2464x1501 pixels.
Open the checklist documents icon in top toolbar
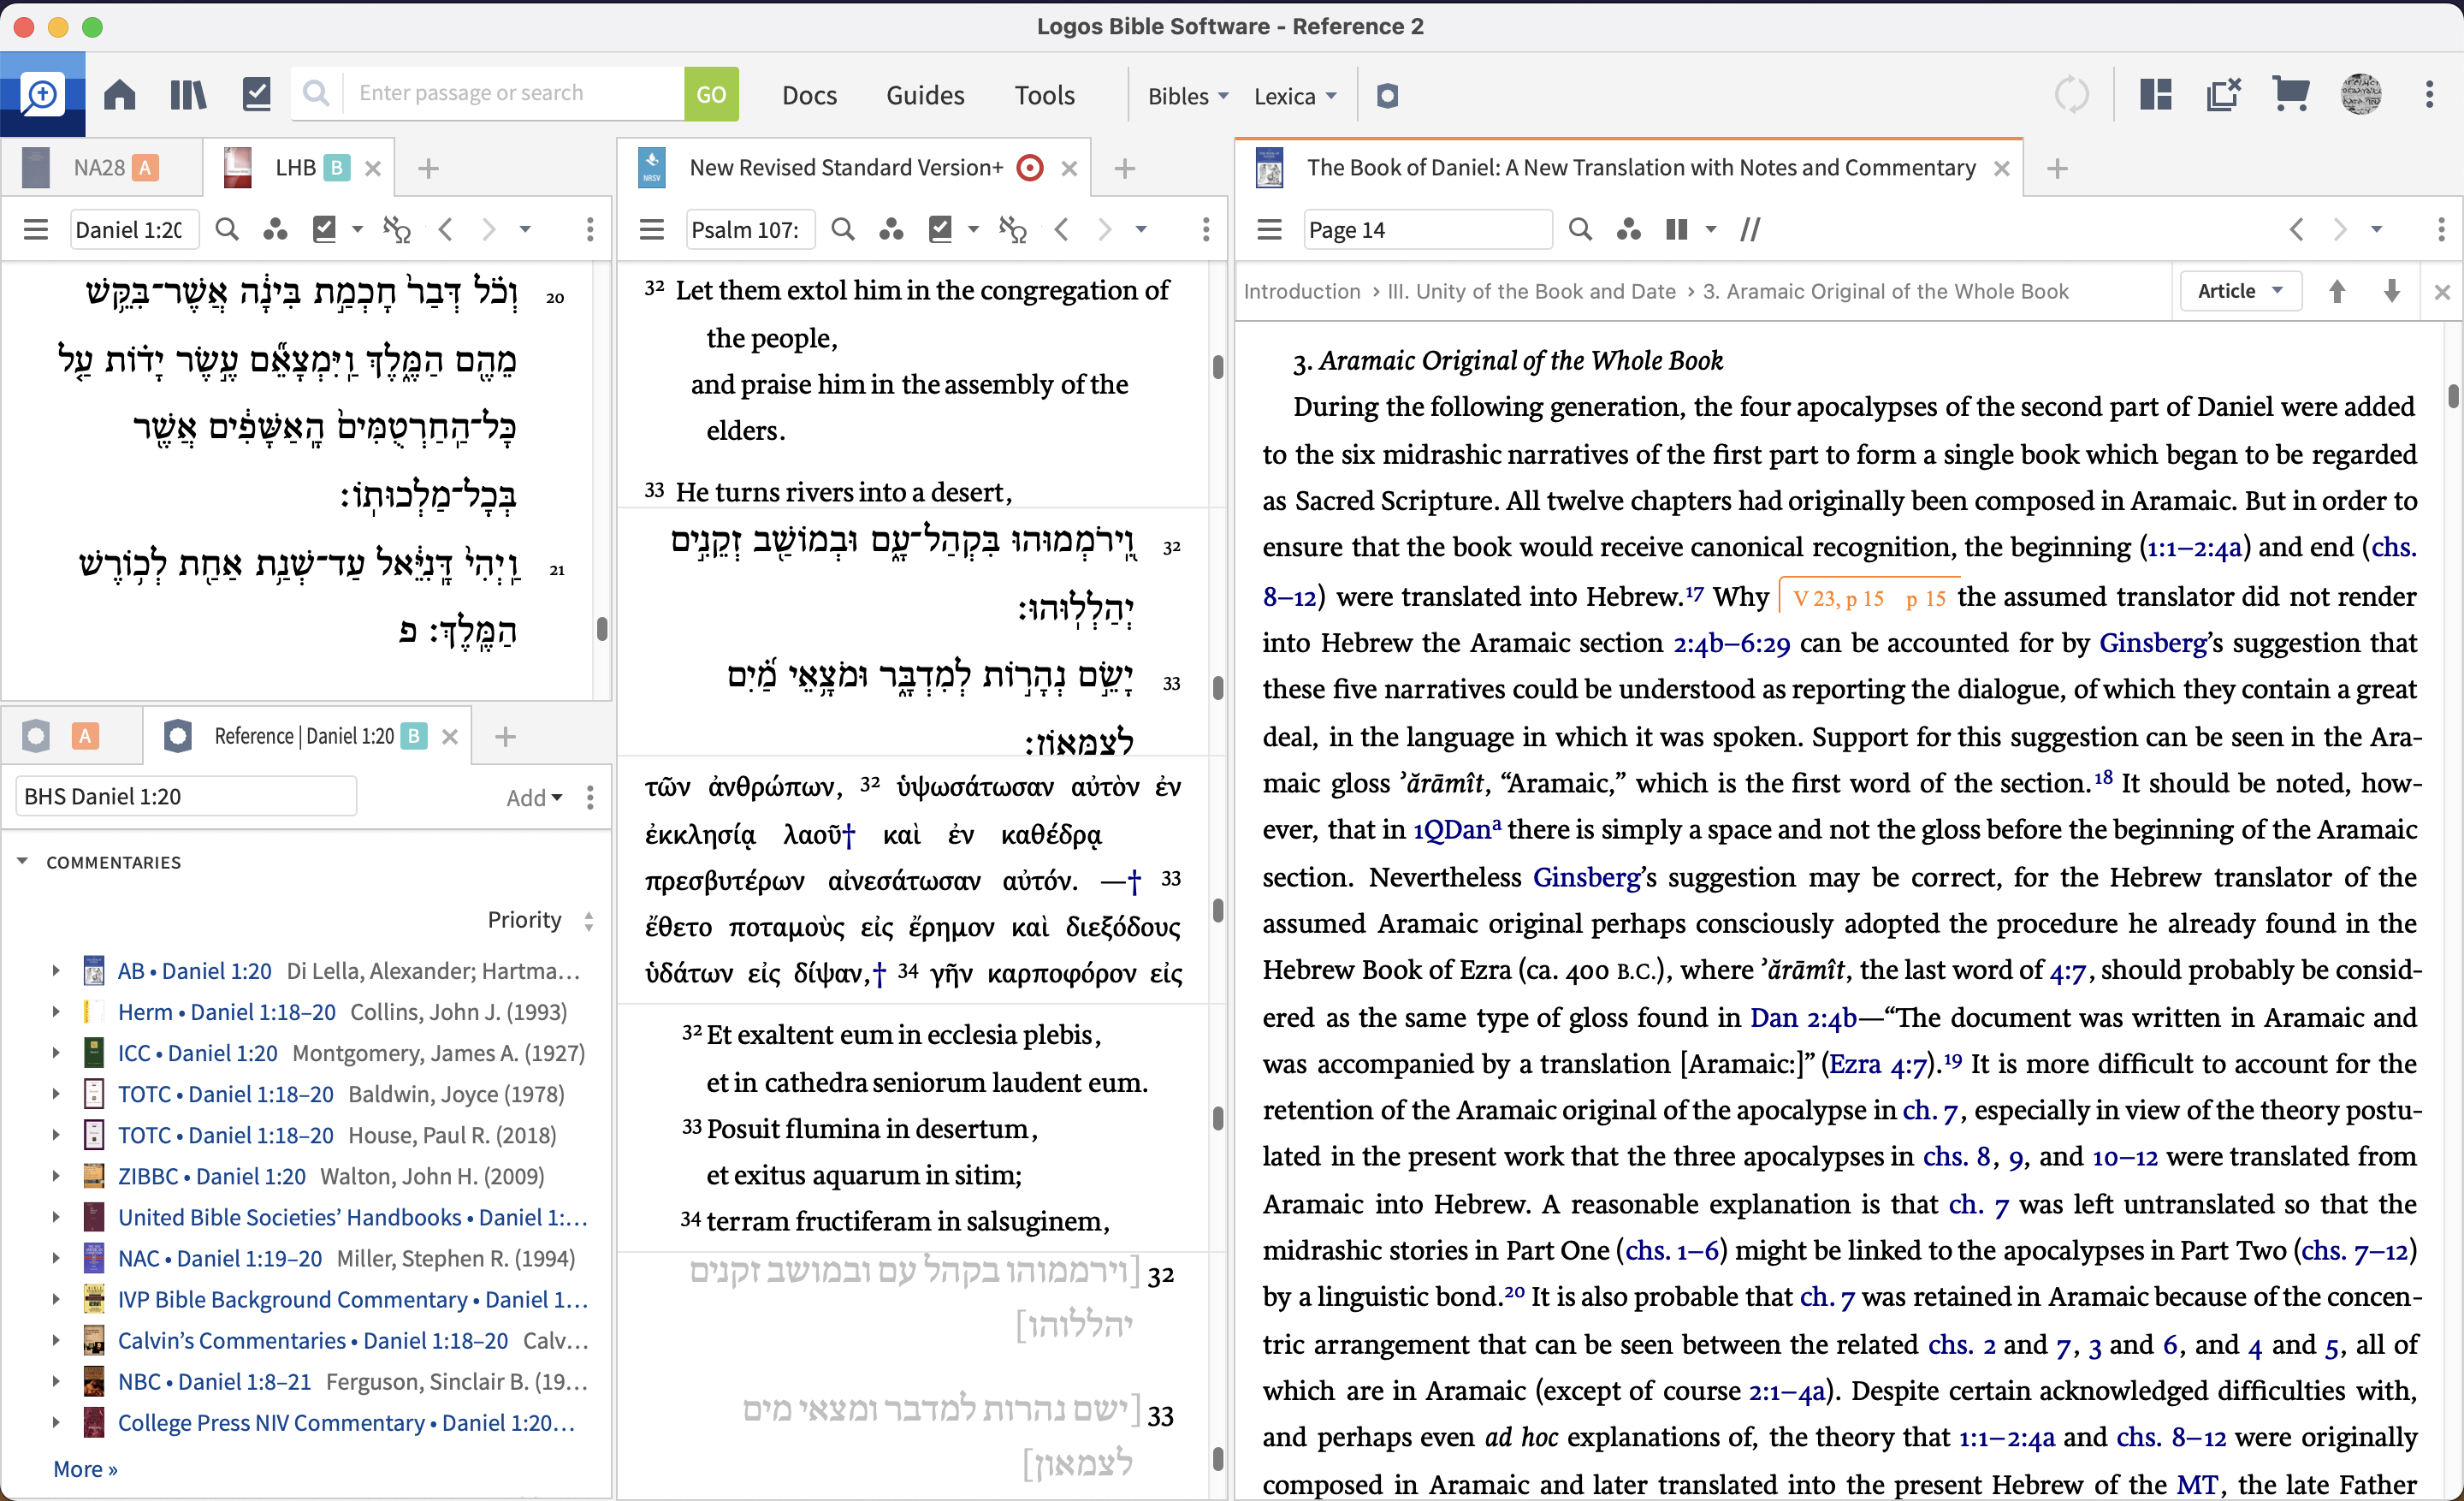click(257, 95)
